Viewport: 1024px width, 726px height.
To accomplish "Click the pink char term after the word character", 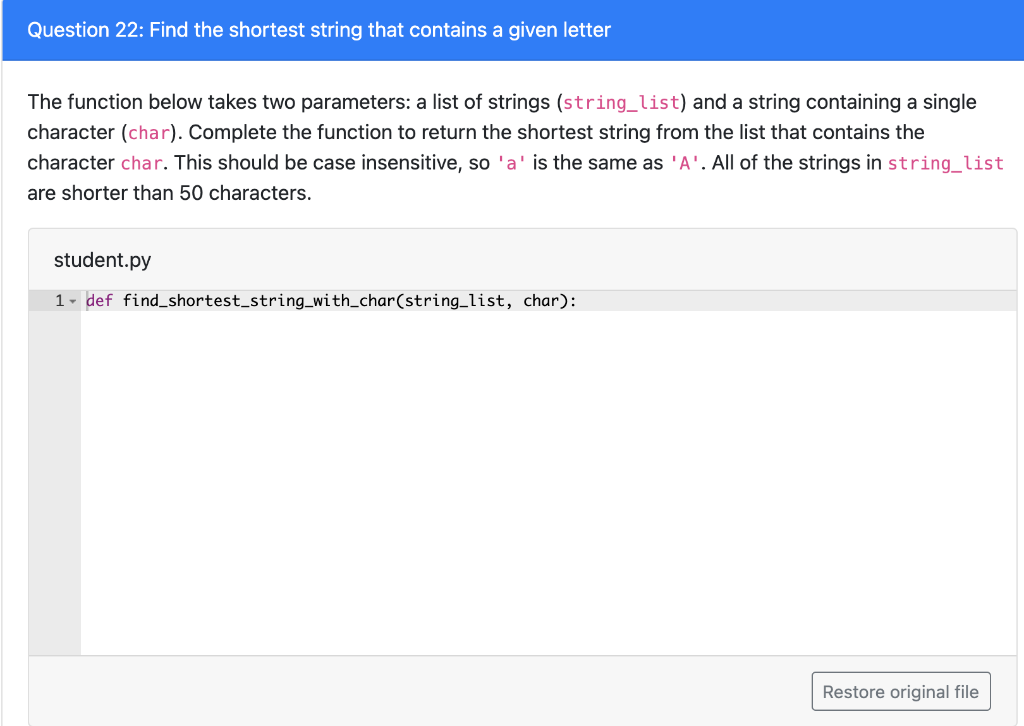I will pos(141,163).
